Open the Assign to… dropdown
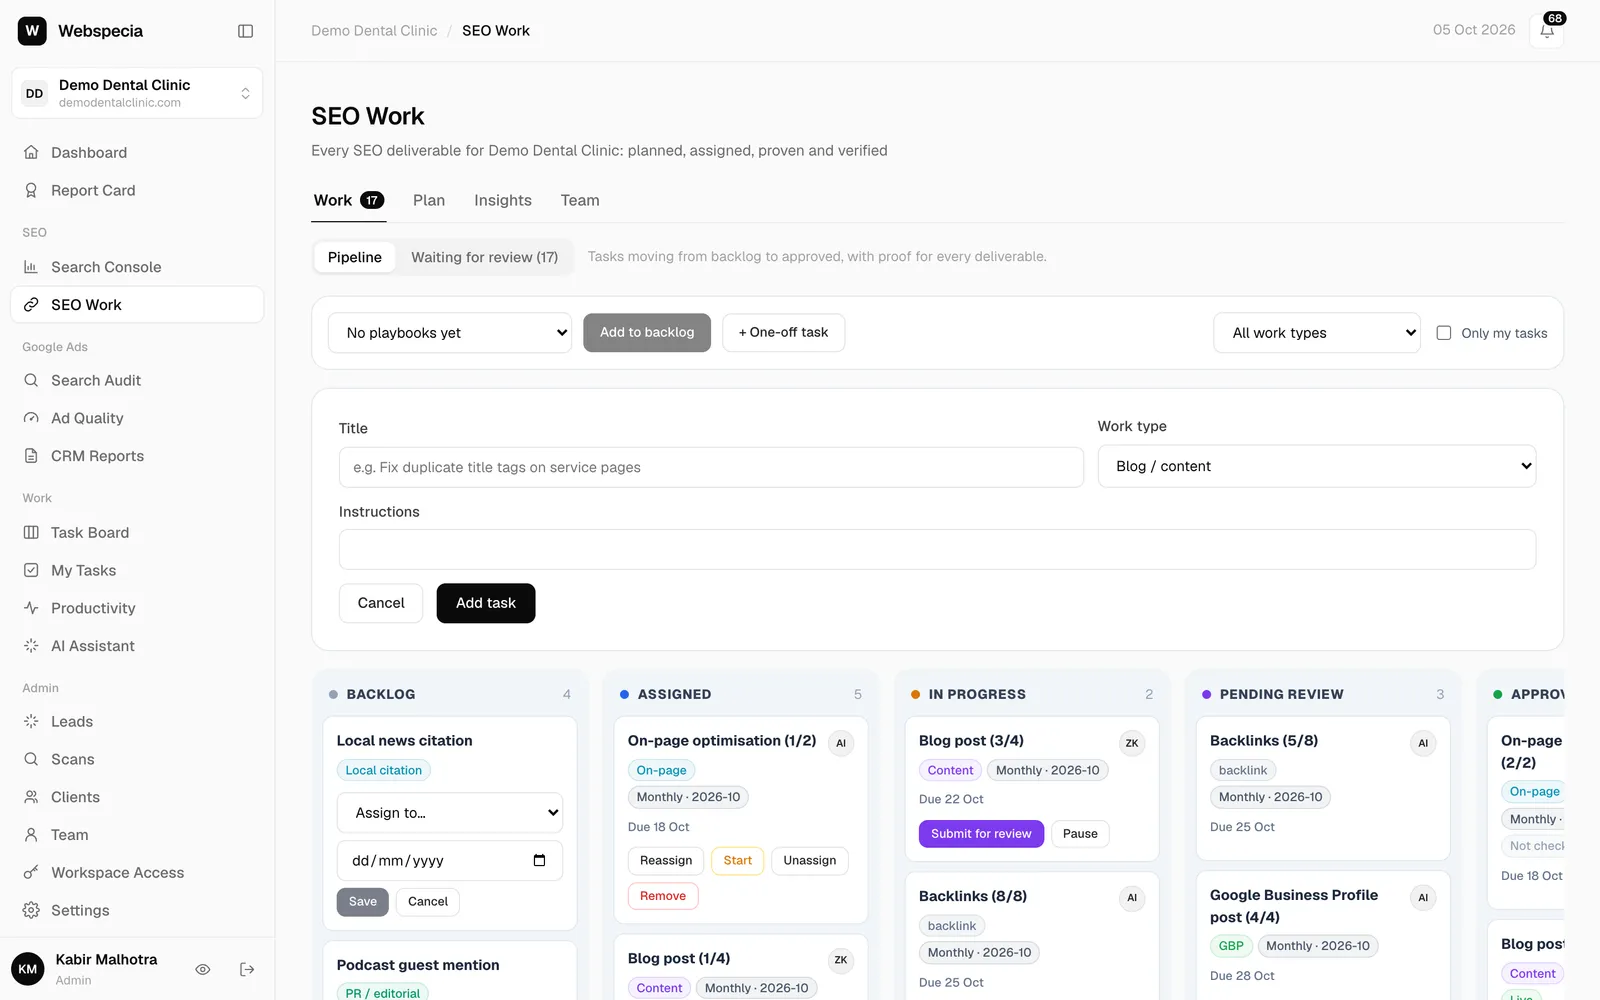 450,813
